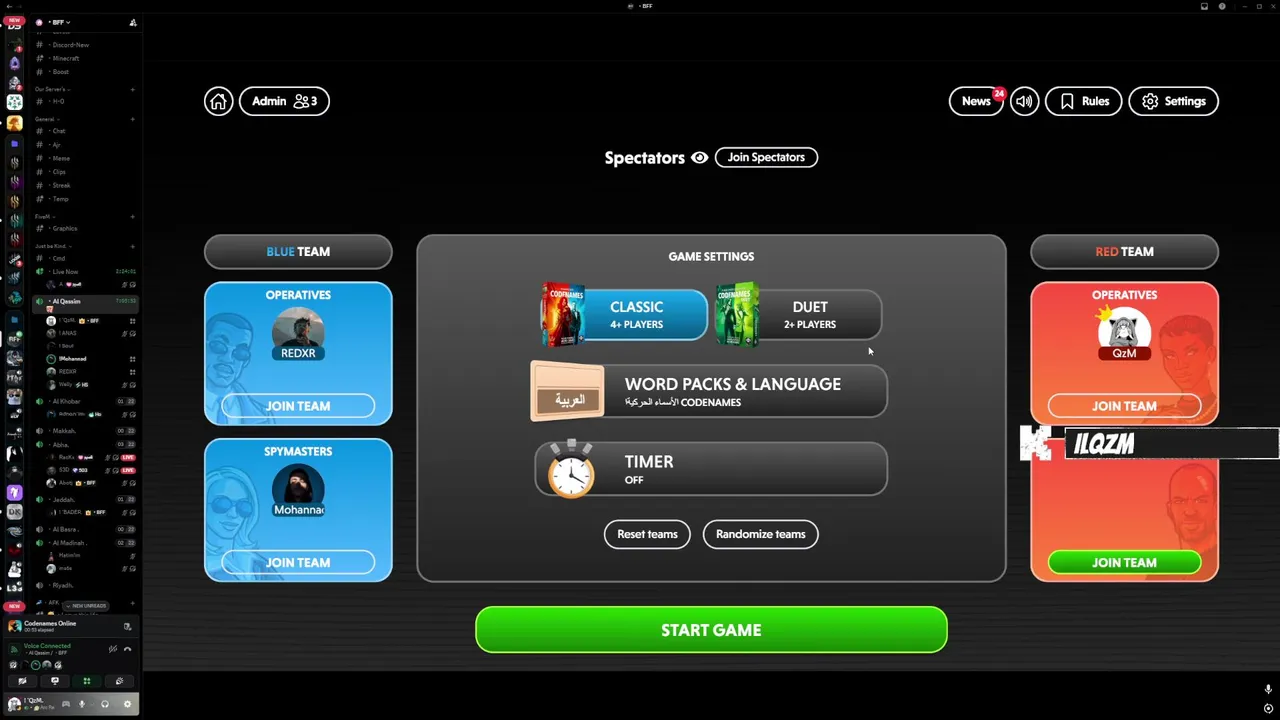This screenshot has width=1280, height=720.
Task: Go to the Codenames home screen
Action: 218,101
